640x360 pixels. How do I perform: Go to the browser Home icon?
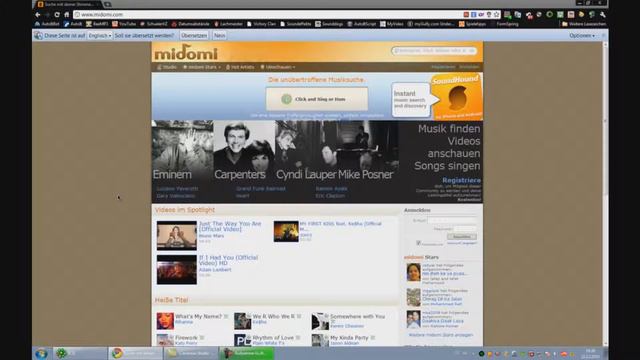[x=67, y=14]
